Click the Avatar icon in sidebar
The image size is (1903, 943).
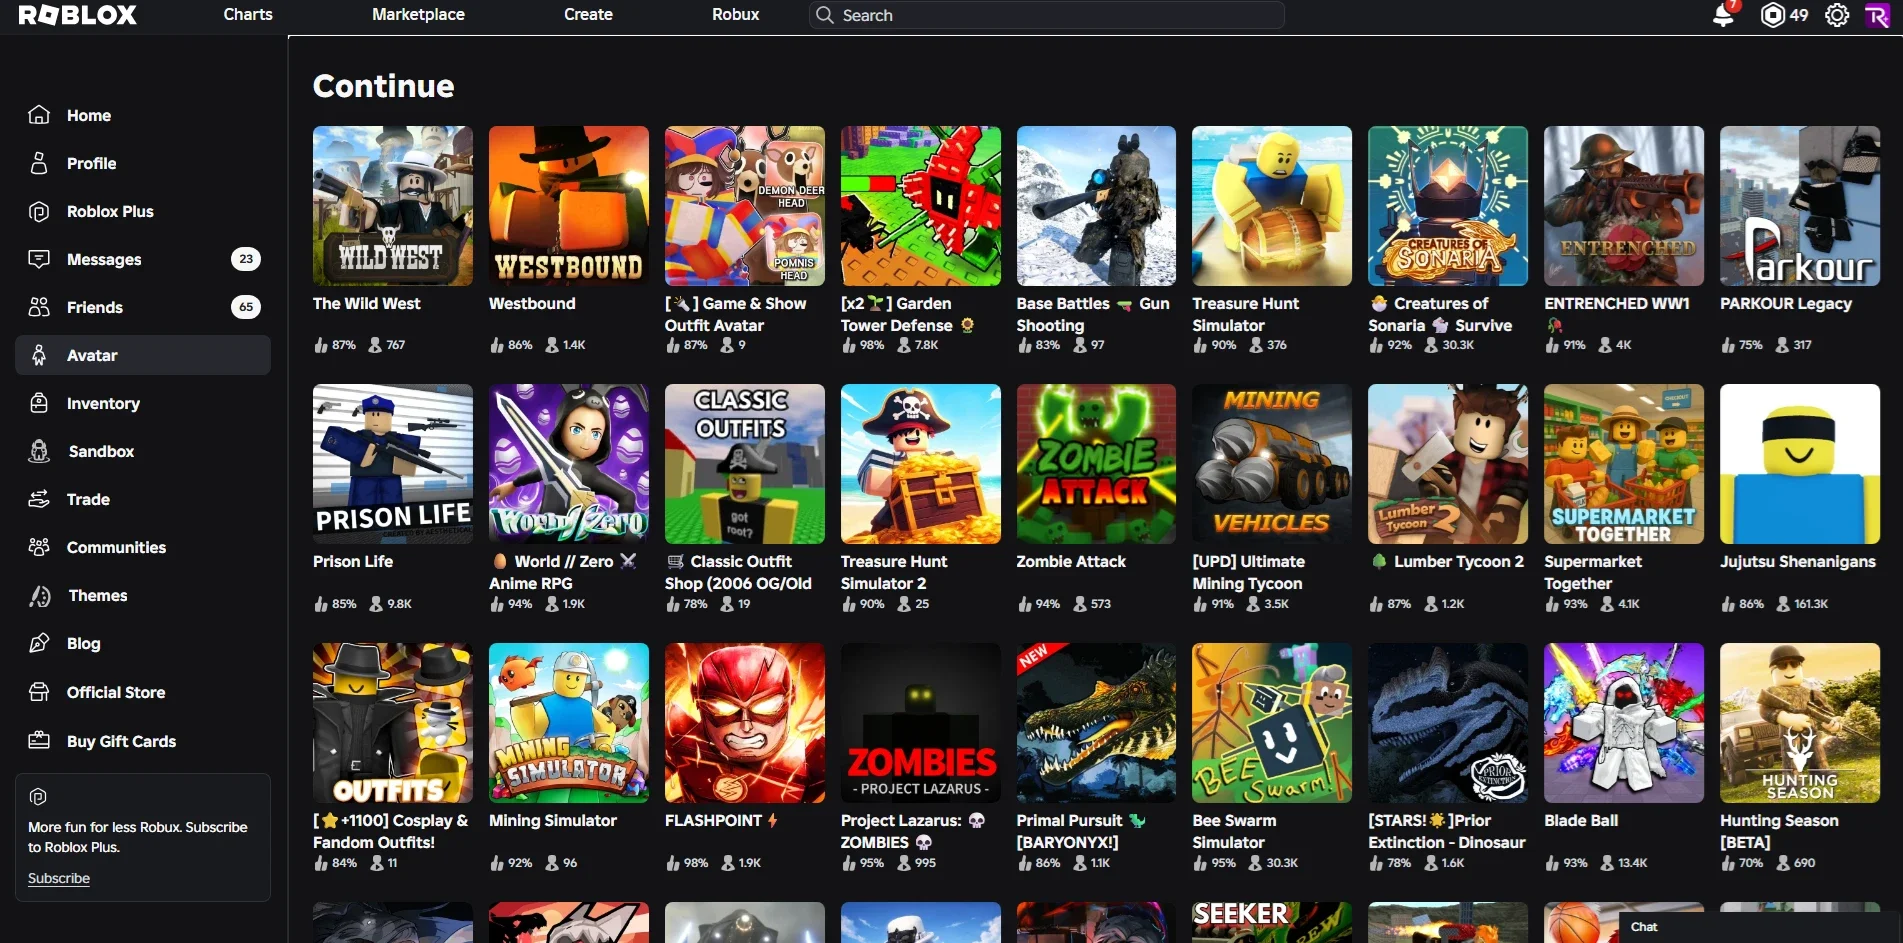tap(39, 355)
